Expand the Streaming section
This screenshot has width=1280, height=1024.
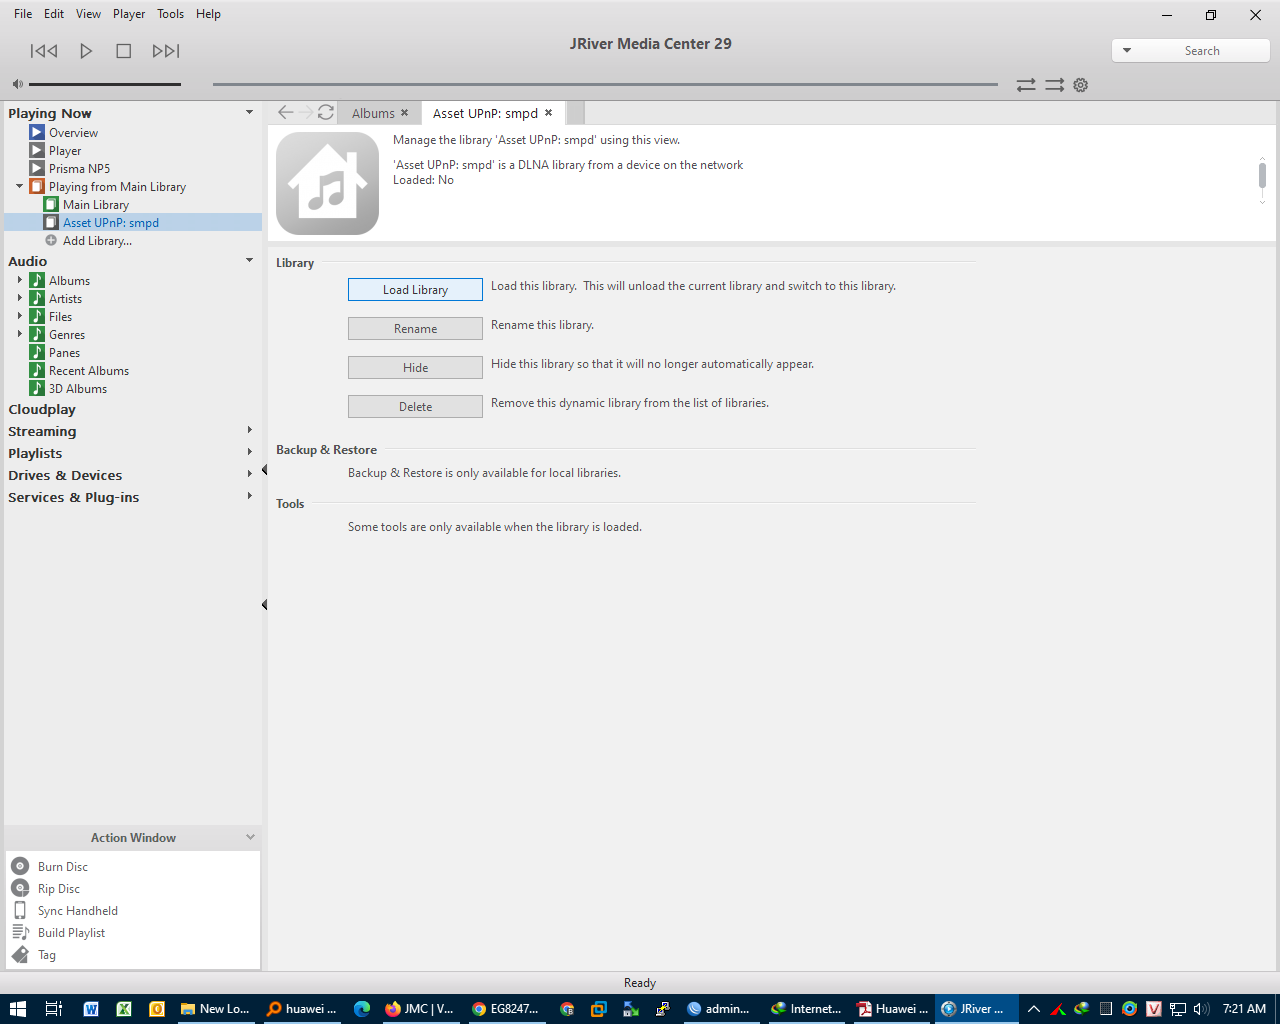point(249,430)
